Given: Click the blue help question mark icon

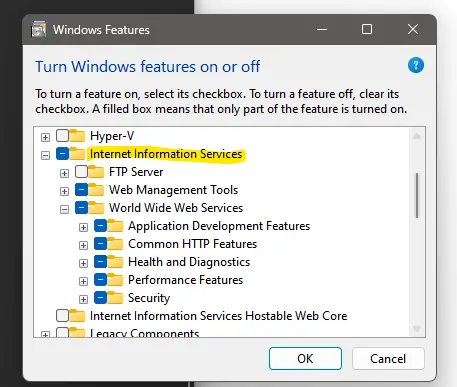Looking at the screenshot, I should (416, 65).
